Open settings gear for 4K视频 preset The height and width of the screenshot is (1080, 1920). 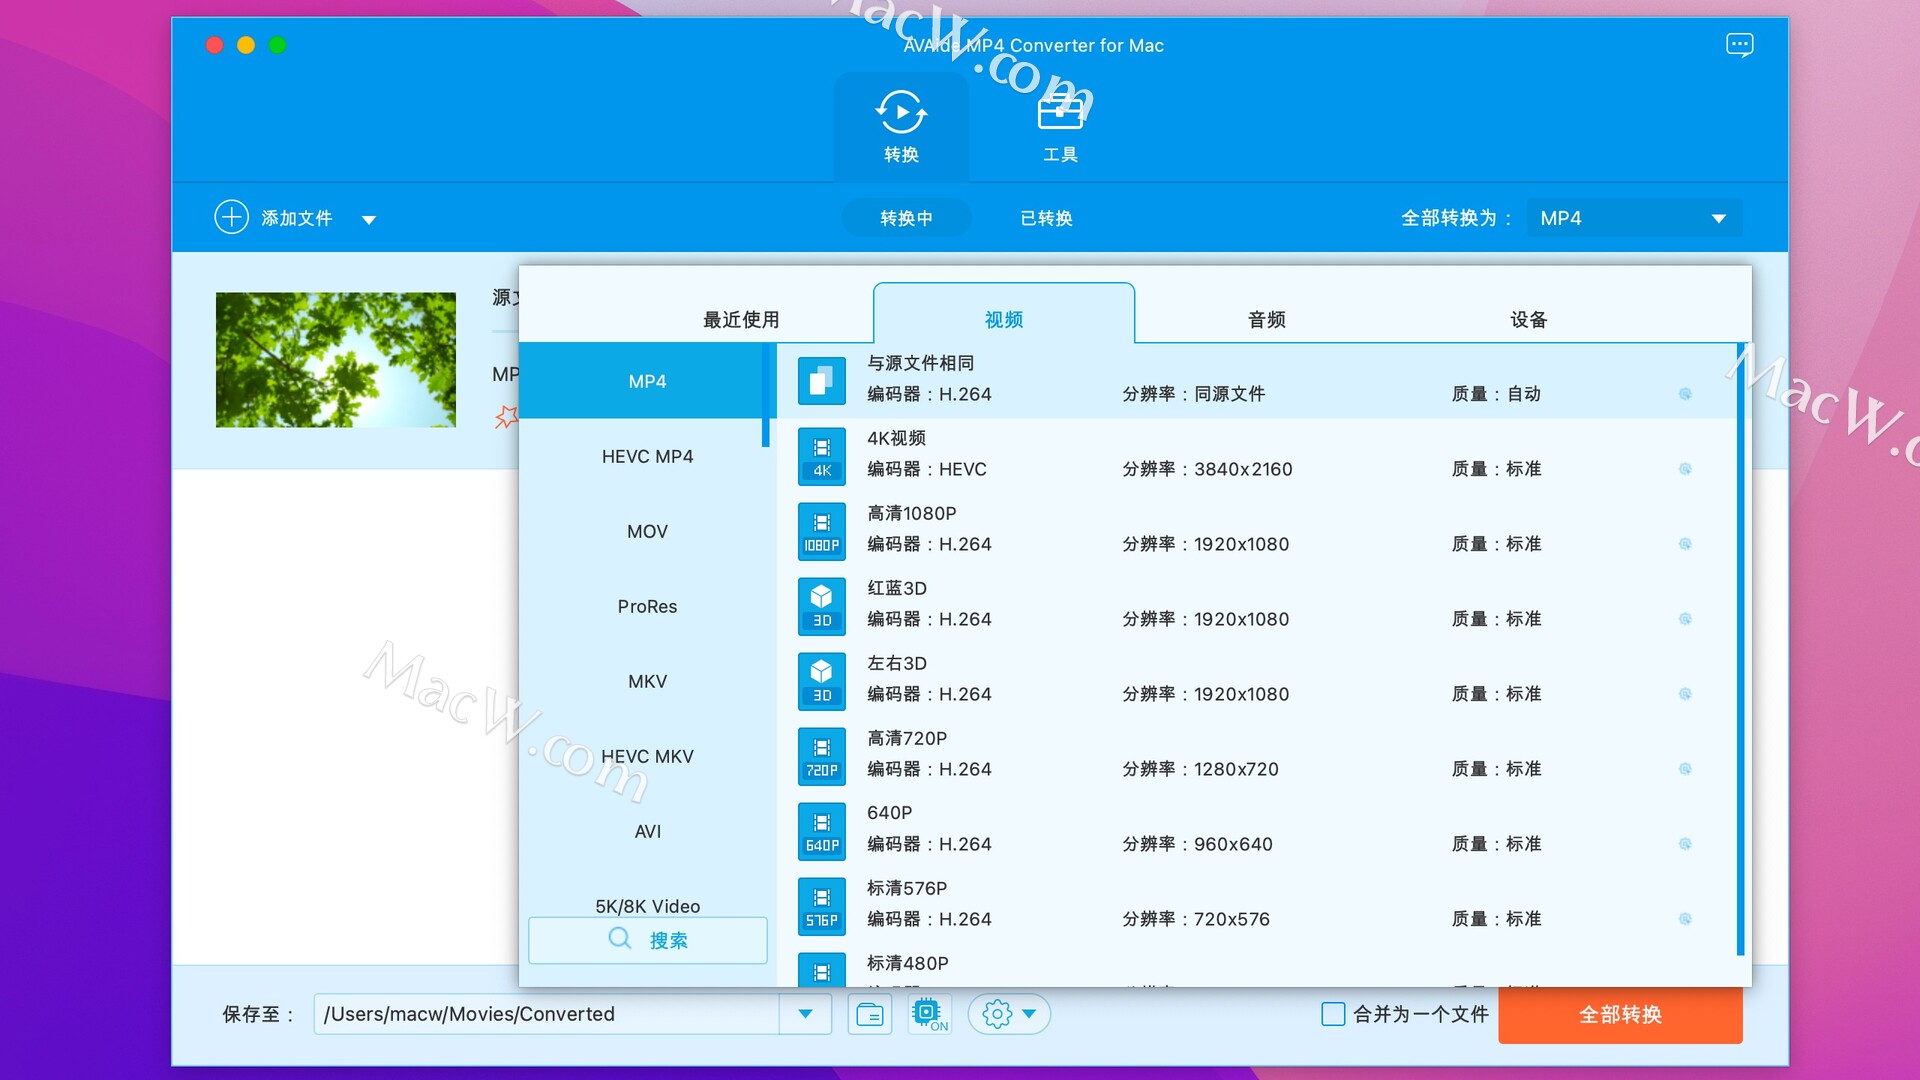(1685, 469)
